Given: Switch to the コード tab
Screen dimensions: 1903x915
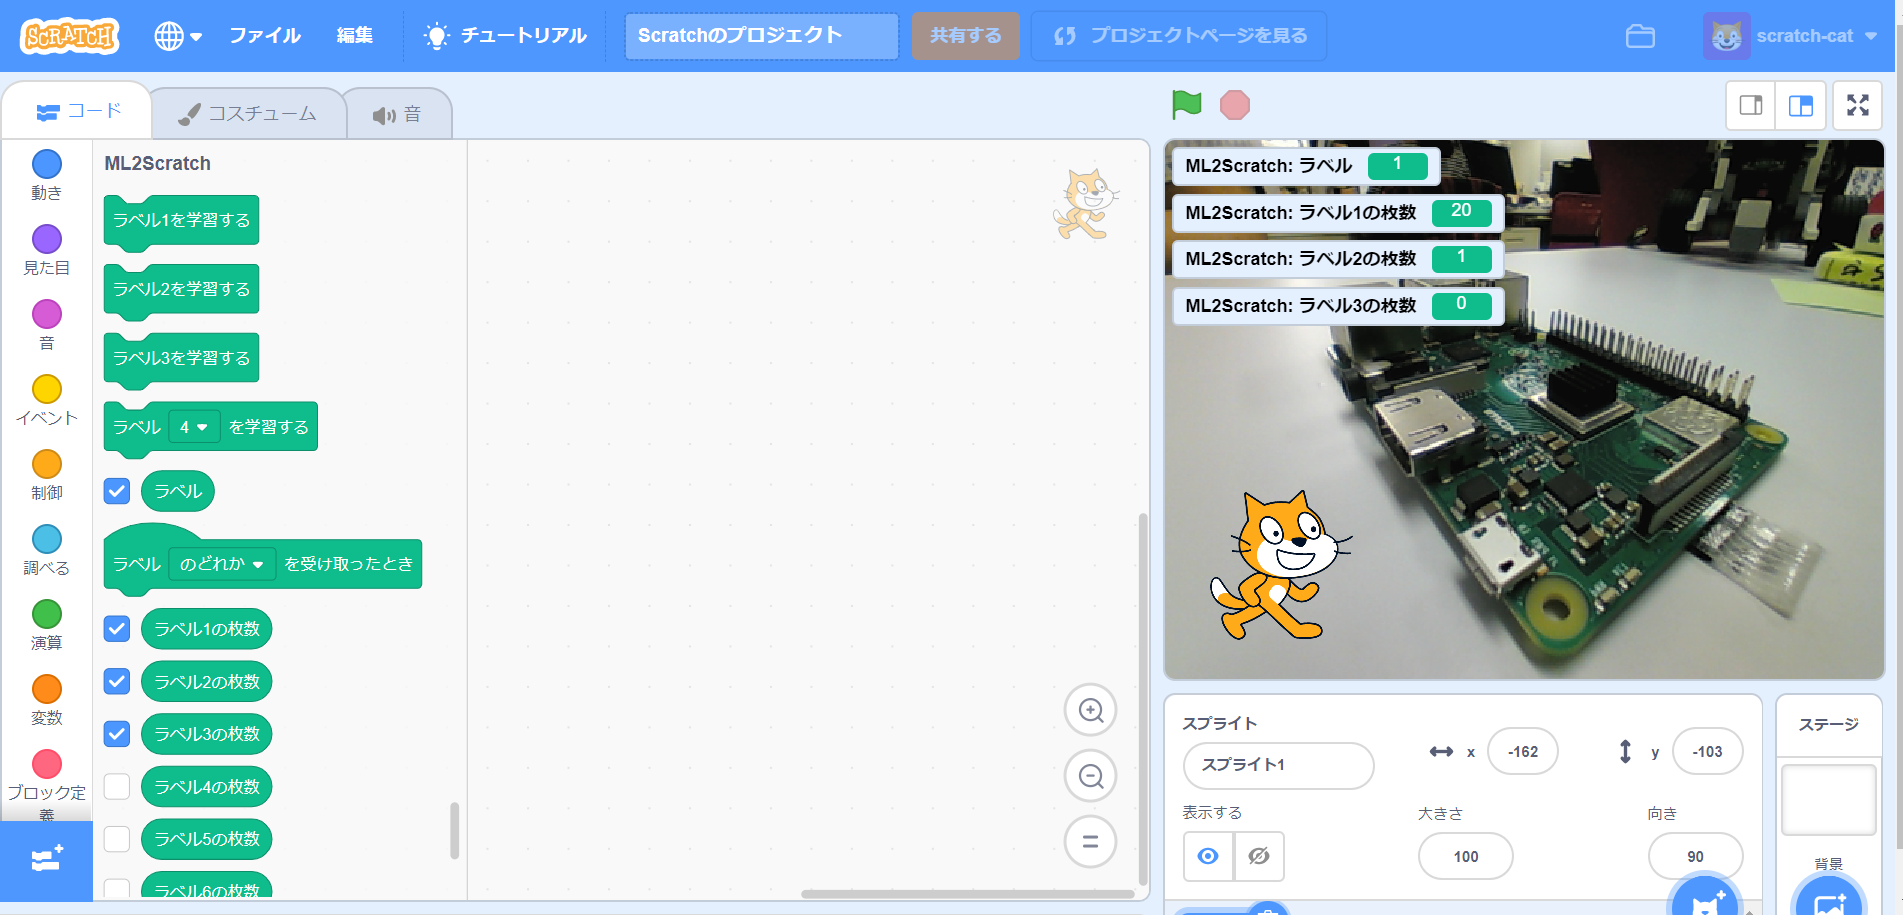Looking at the screenshot, I should click(x=78, y=111).
